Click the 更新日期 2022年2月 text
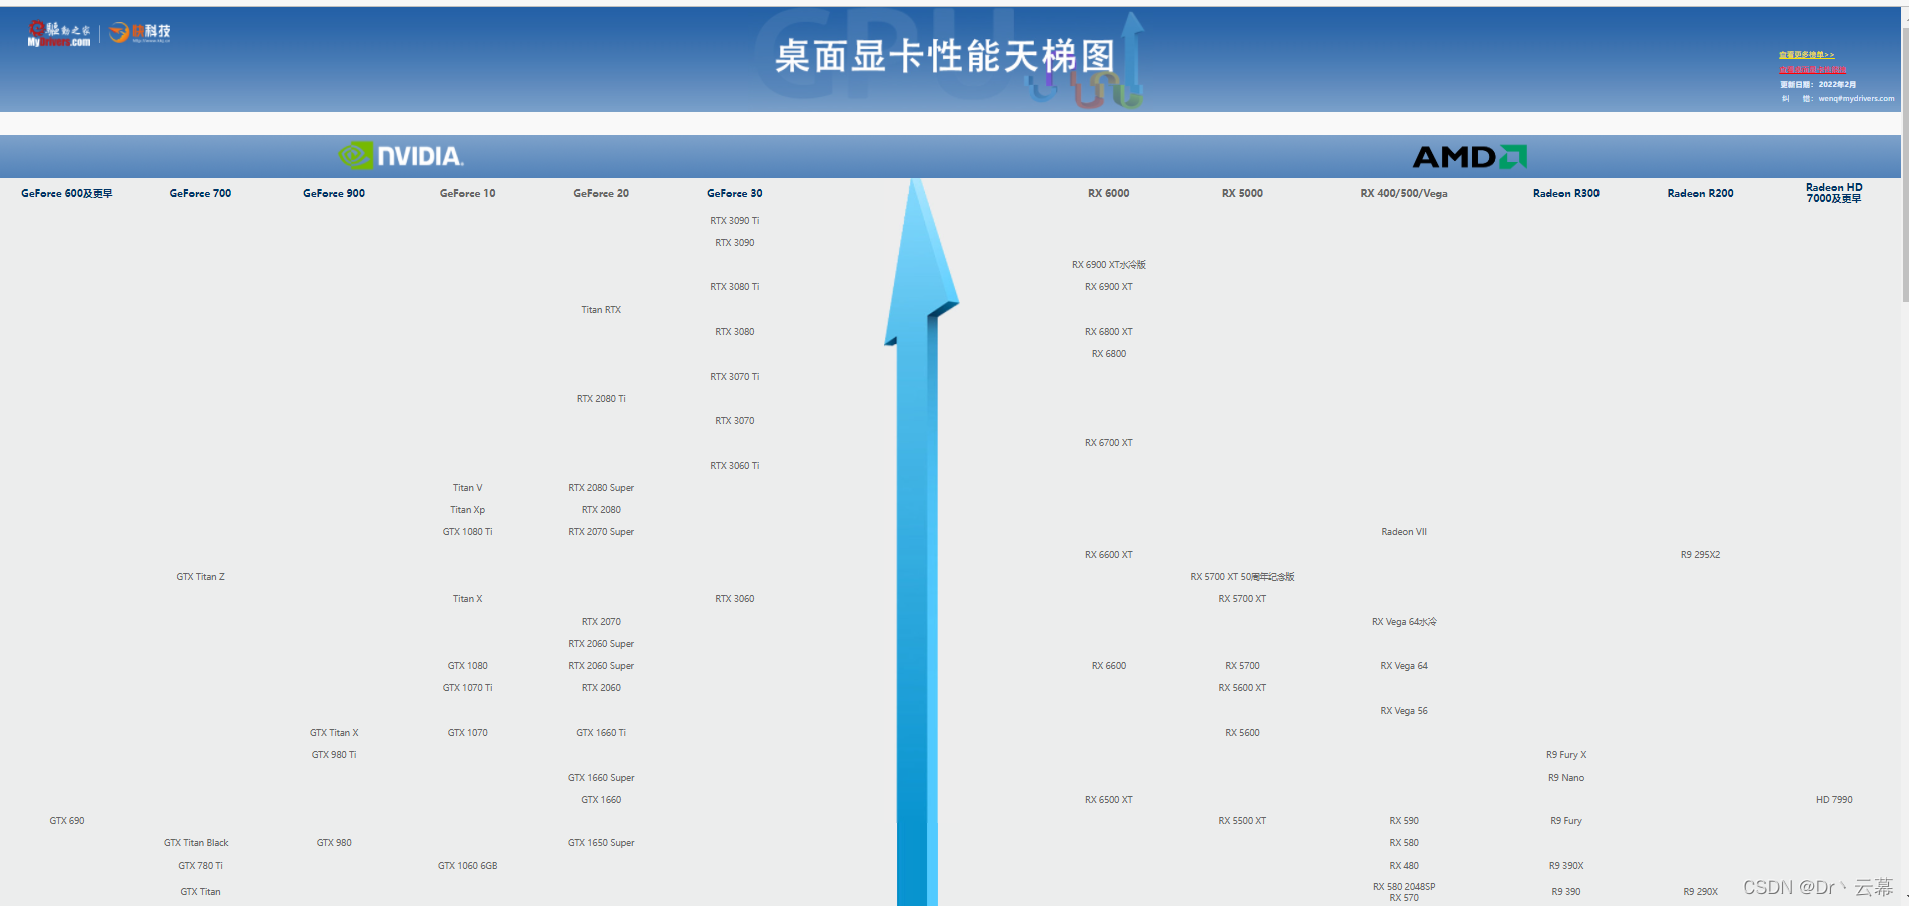This screenshot has height=906, width=1909. pos(1818,84)
